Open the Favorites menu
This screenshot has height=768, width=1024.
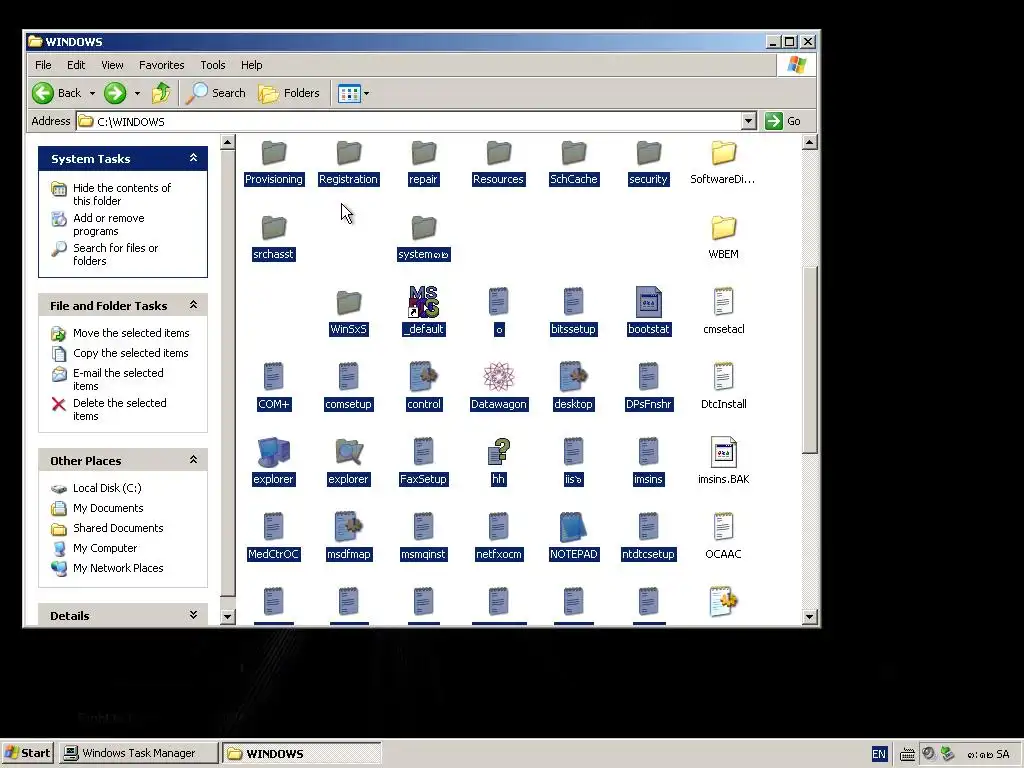coord(161,65)
